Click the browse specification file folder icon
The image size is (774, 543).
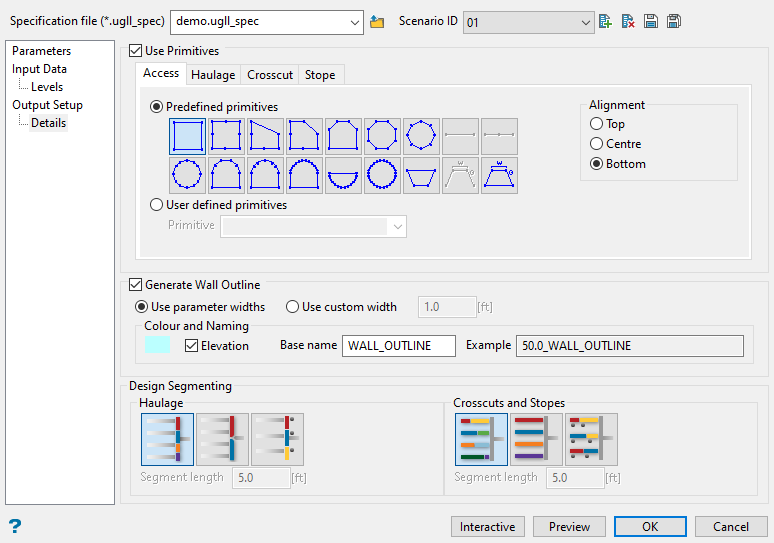[377, 21]
